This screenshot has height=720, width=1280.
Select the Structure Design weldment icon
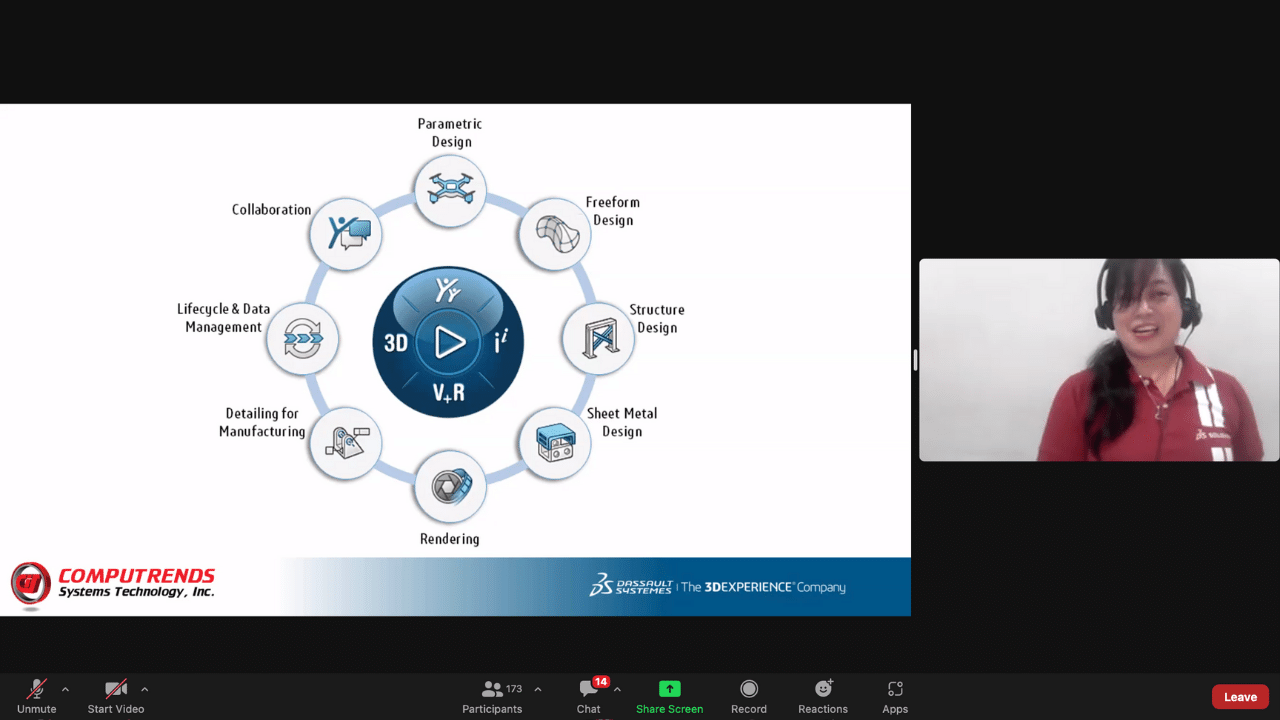(x=597, y=338)
